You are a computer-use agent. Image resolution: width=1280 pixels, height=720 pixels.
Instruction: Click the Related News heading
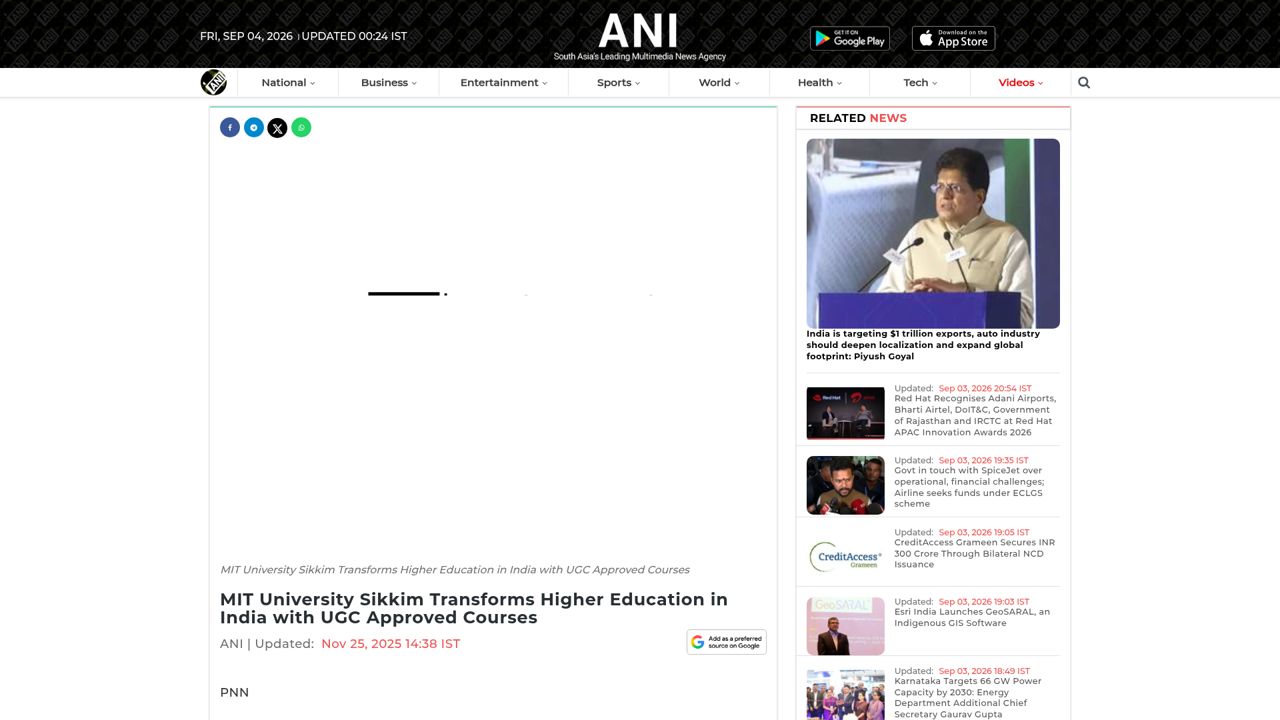pyautogui.click(x=858, y=118)
